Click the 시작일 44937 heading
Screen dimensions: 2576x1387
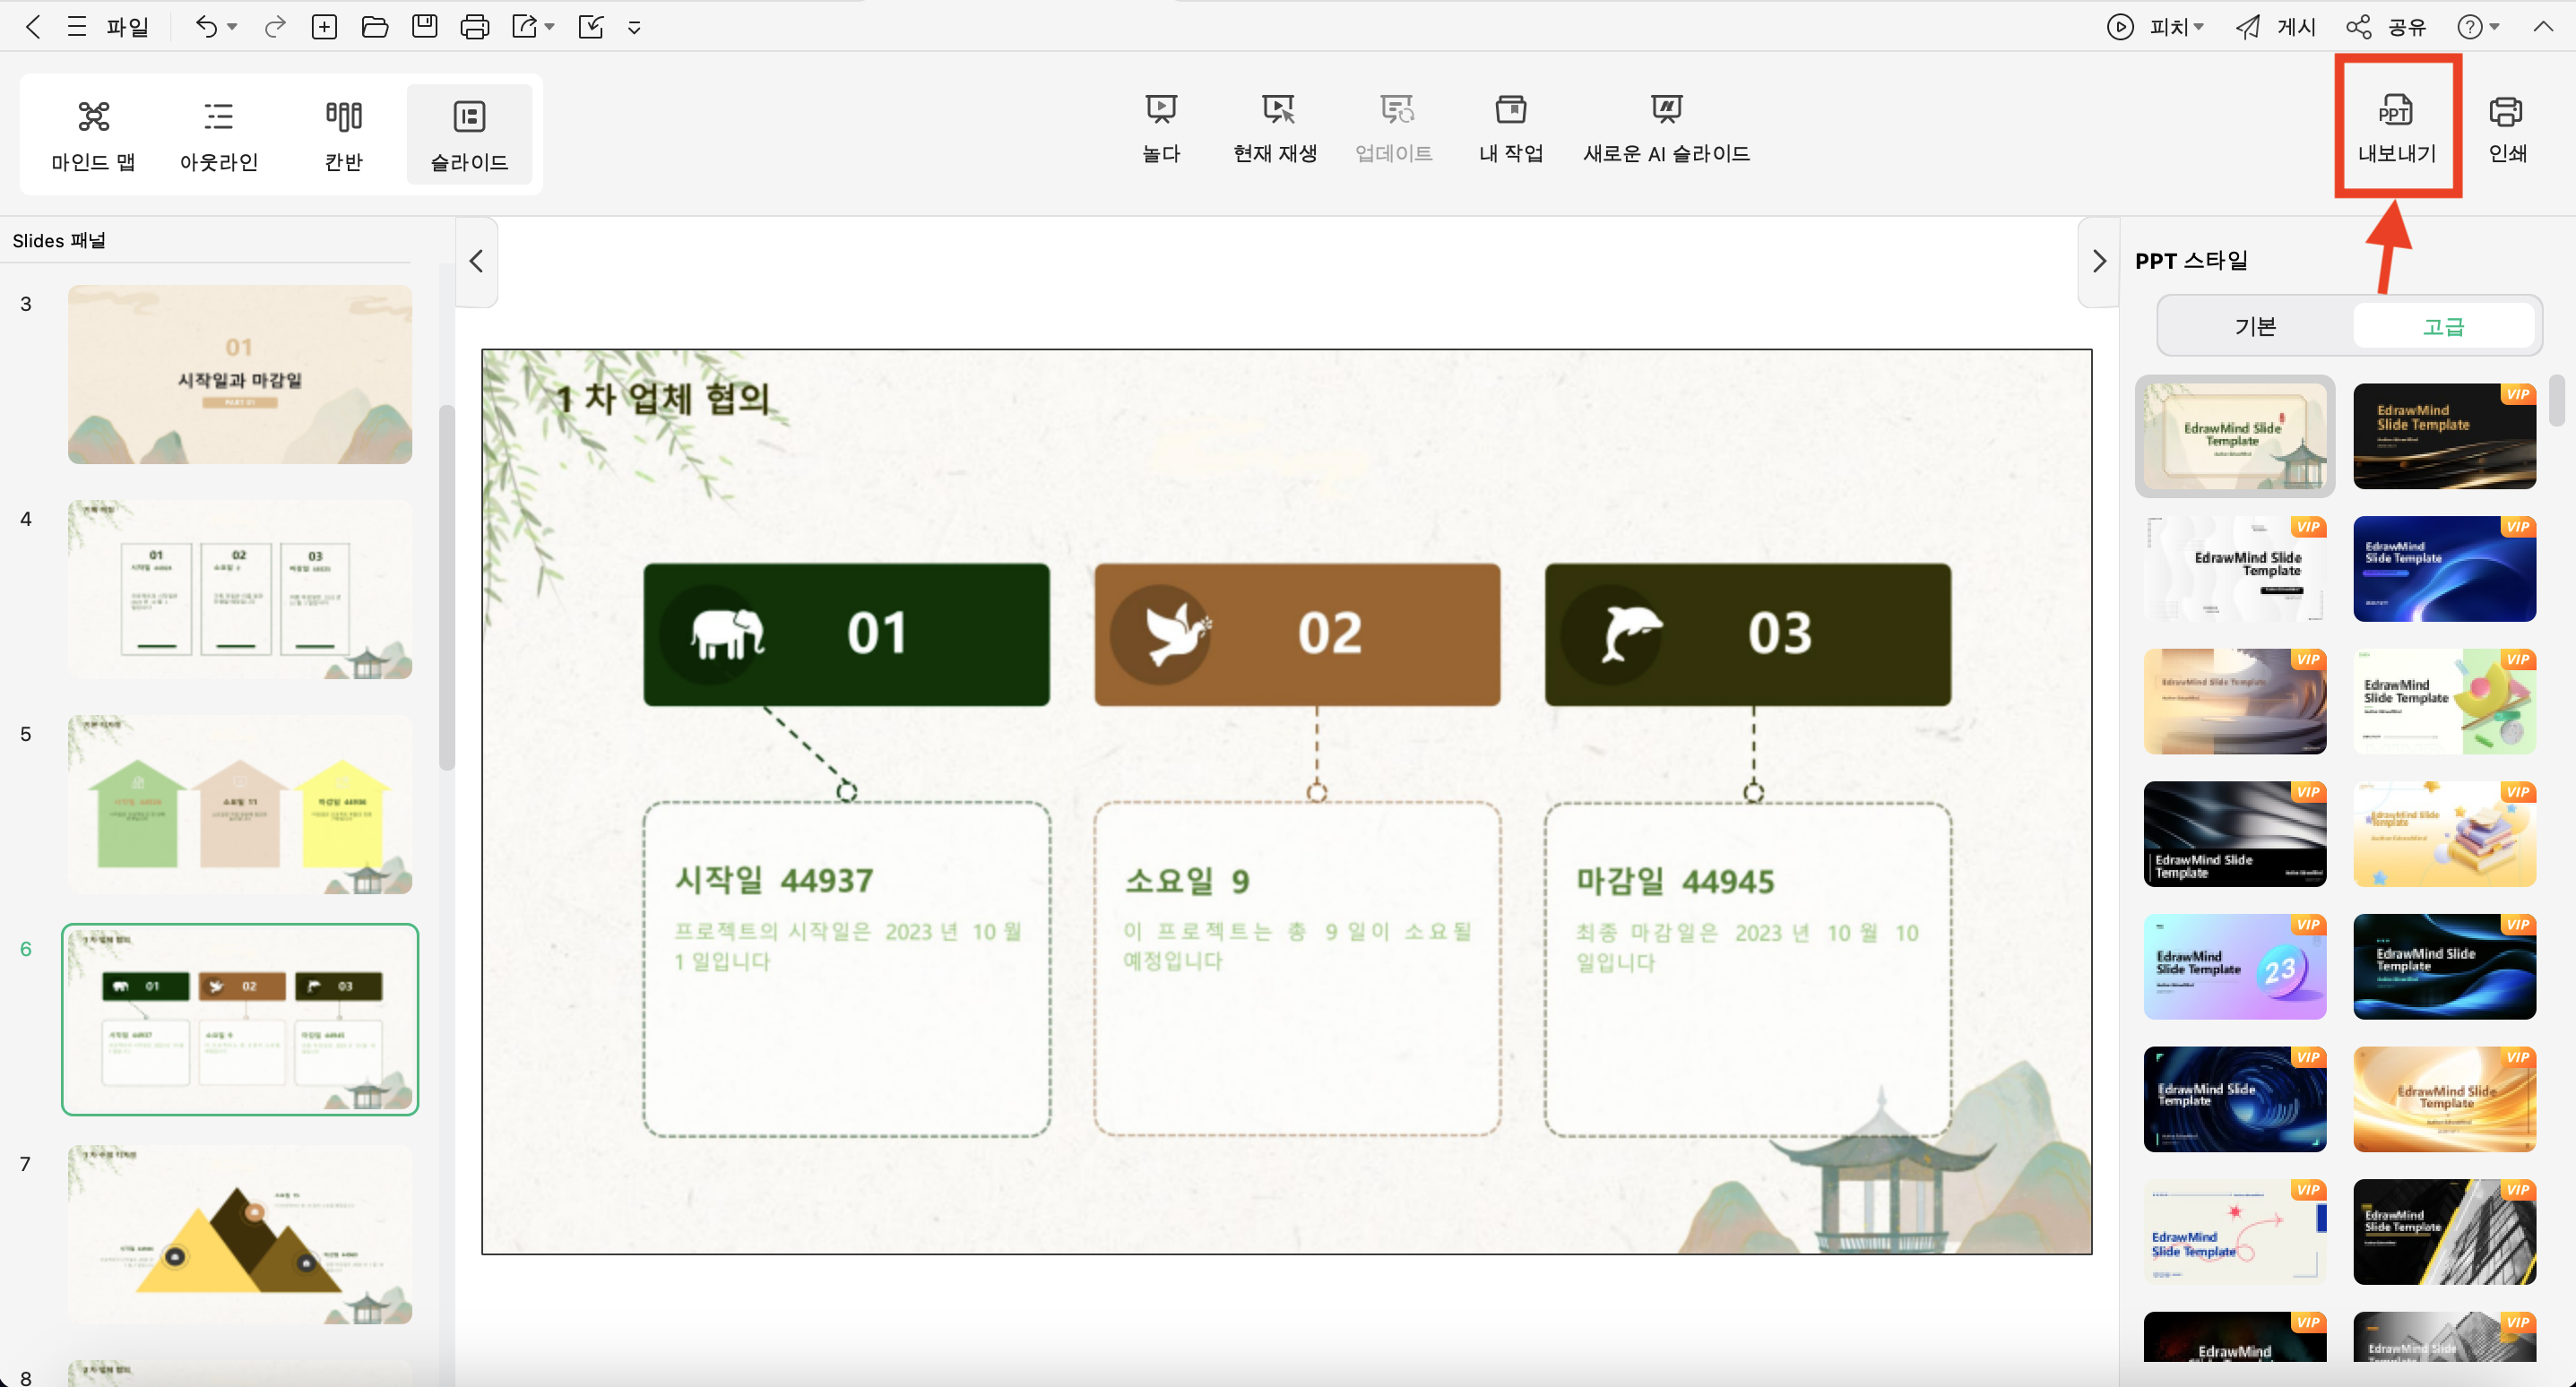click(x=774, y=880)
